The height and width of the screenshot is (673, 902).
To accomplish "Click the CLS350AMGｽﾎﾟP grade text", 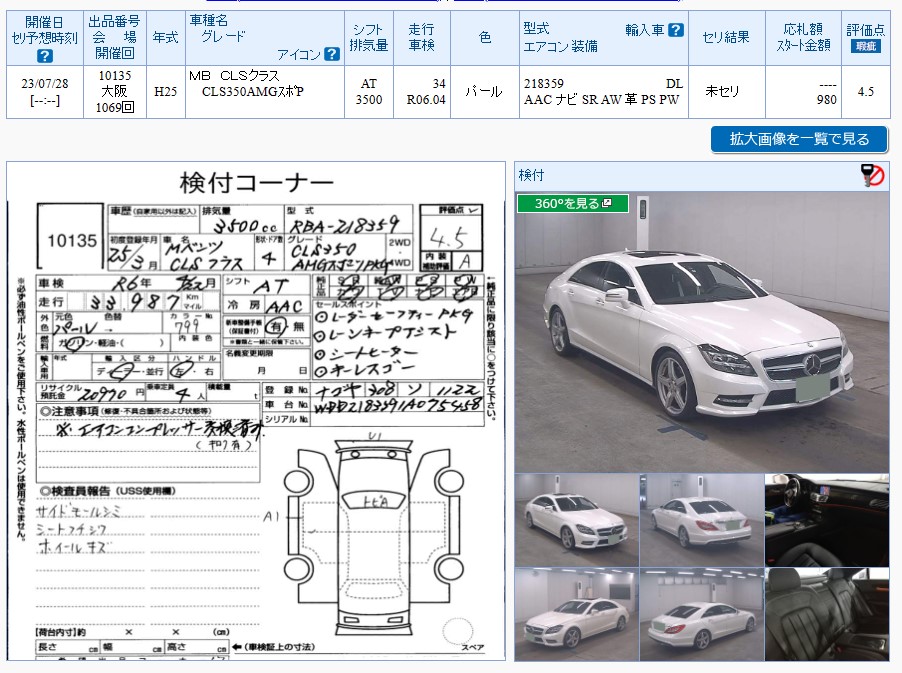I will click(253, 92).
